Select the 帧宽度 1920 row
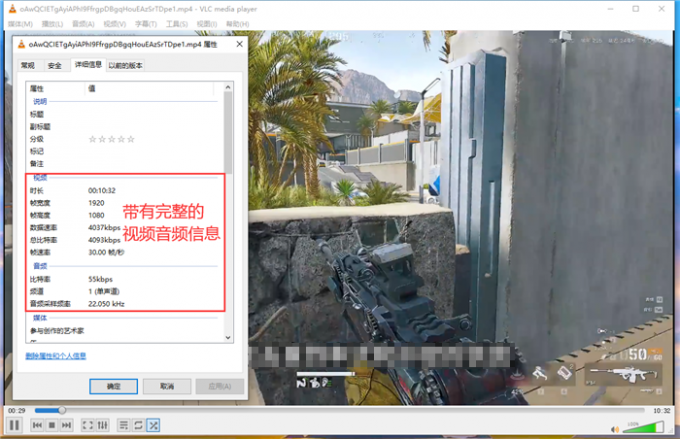Screen dimensions: 680x439 pos(124,203)
